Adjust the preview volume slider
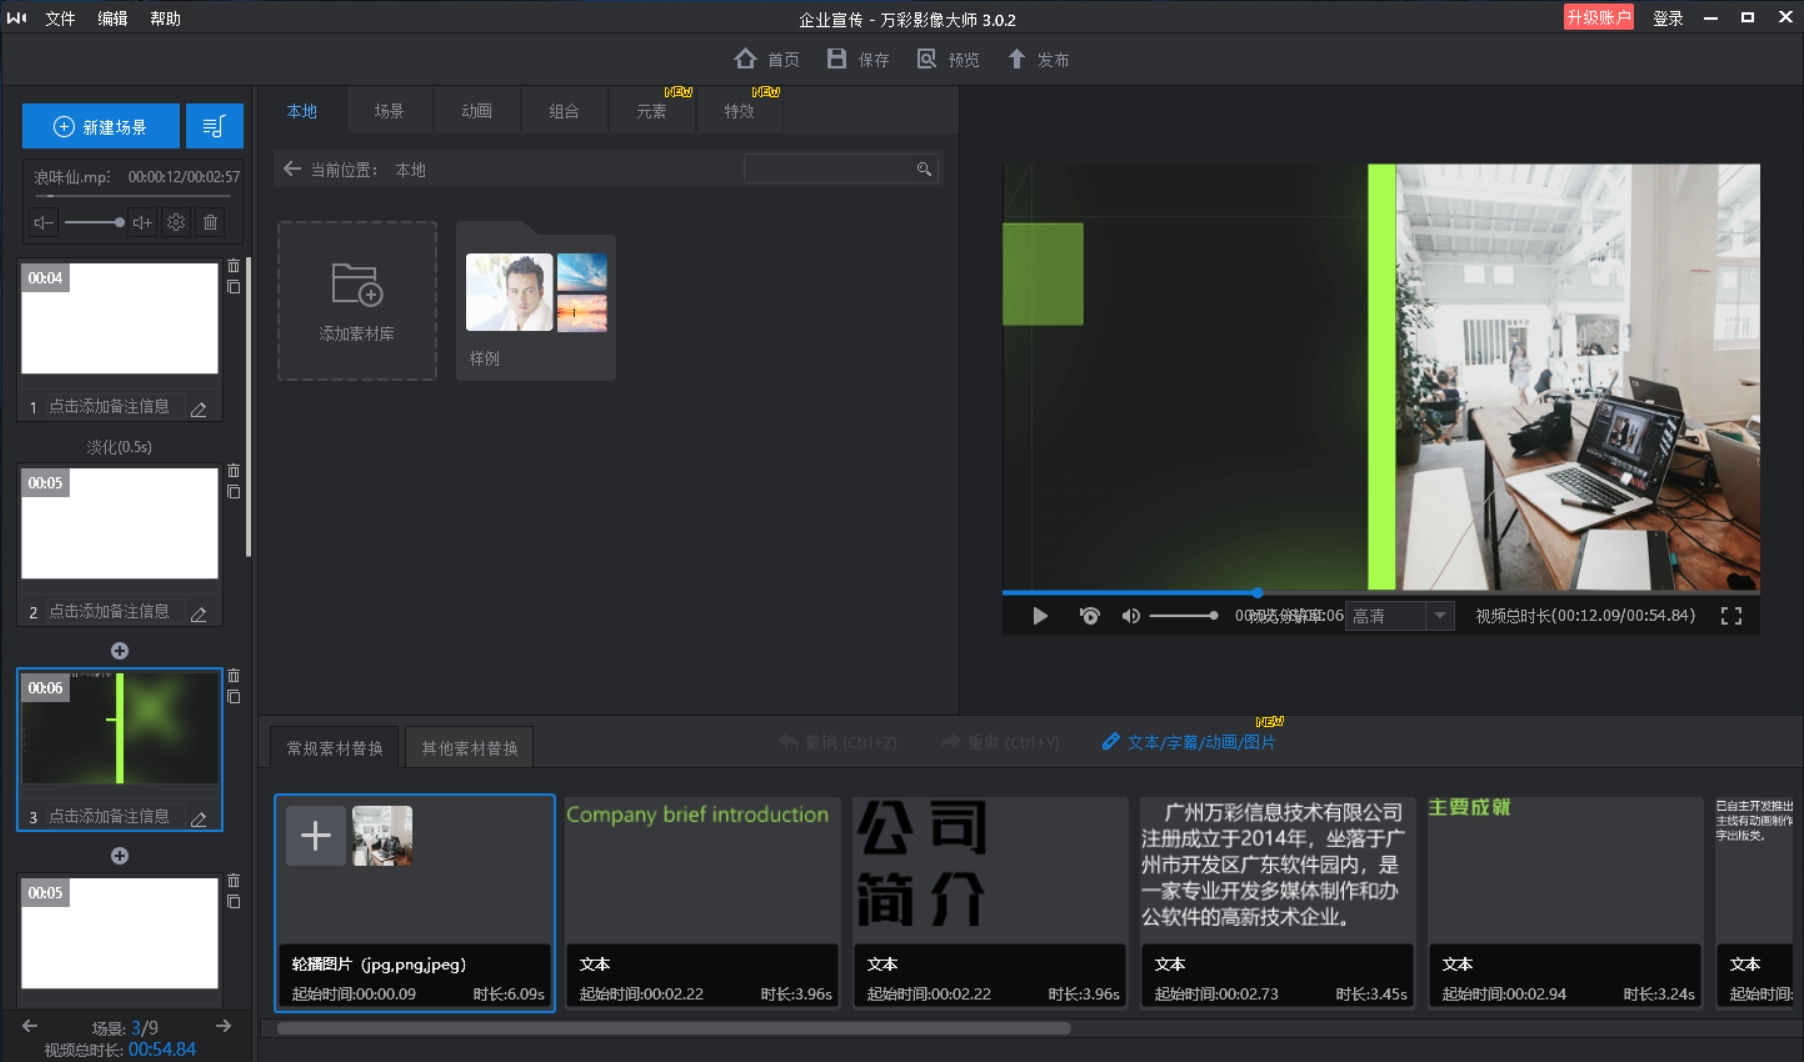The image size is (1804, 1062). click(1183, 616)
